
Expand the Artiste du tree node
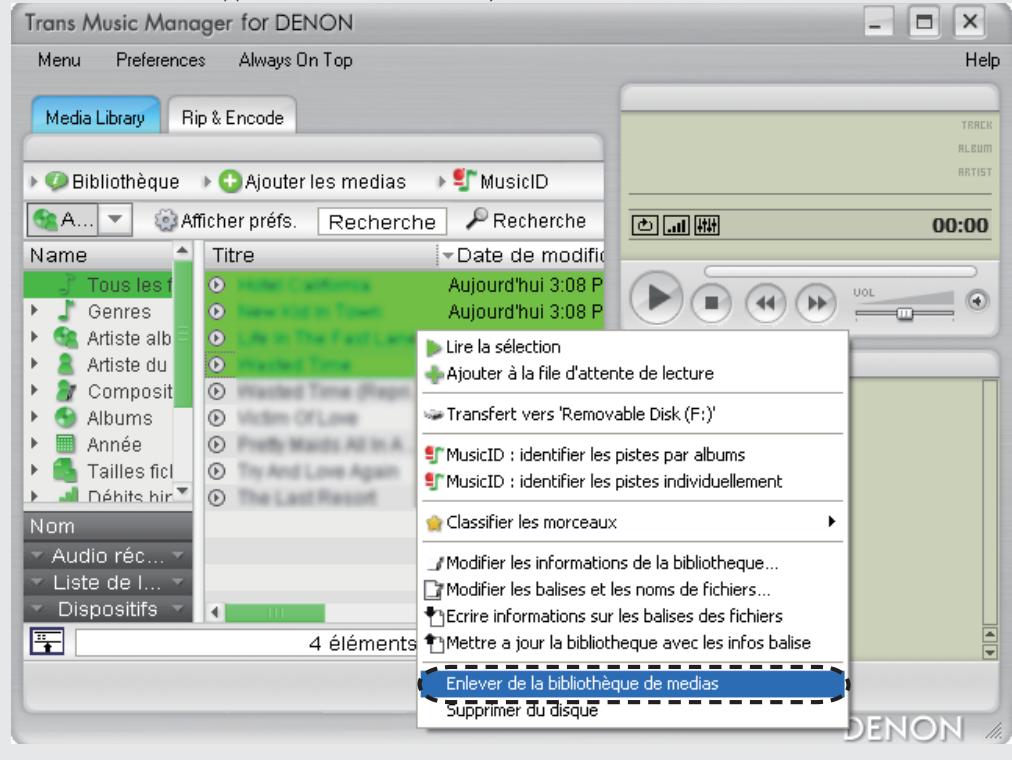point(34,364)
